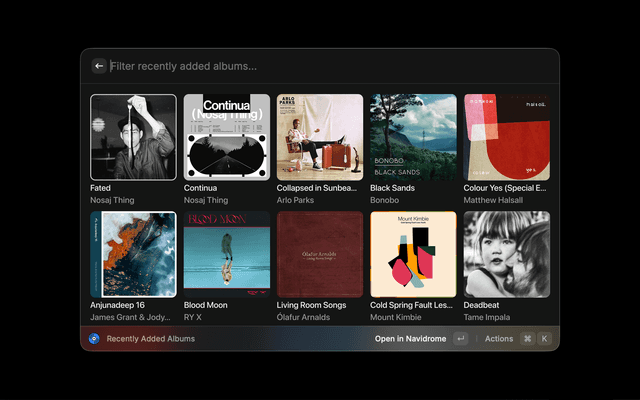Select the Continua album cover
The width and height of the screenshot is (640, 400).
[x=227, y=137]
